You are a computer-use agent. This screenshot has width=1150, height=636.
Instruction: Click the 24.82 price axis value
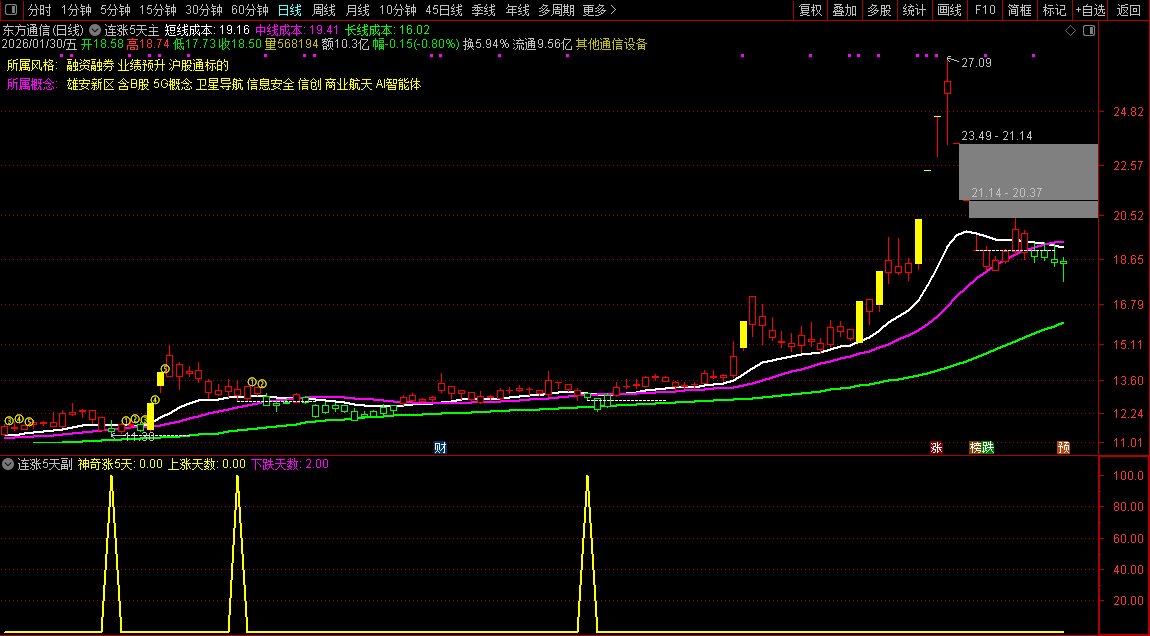click(1128, 112)
